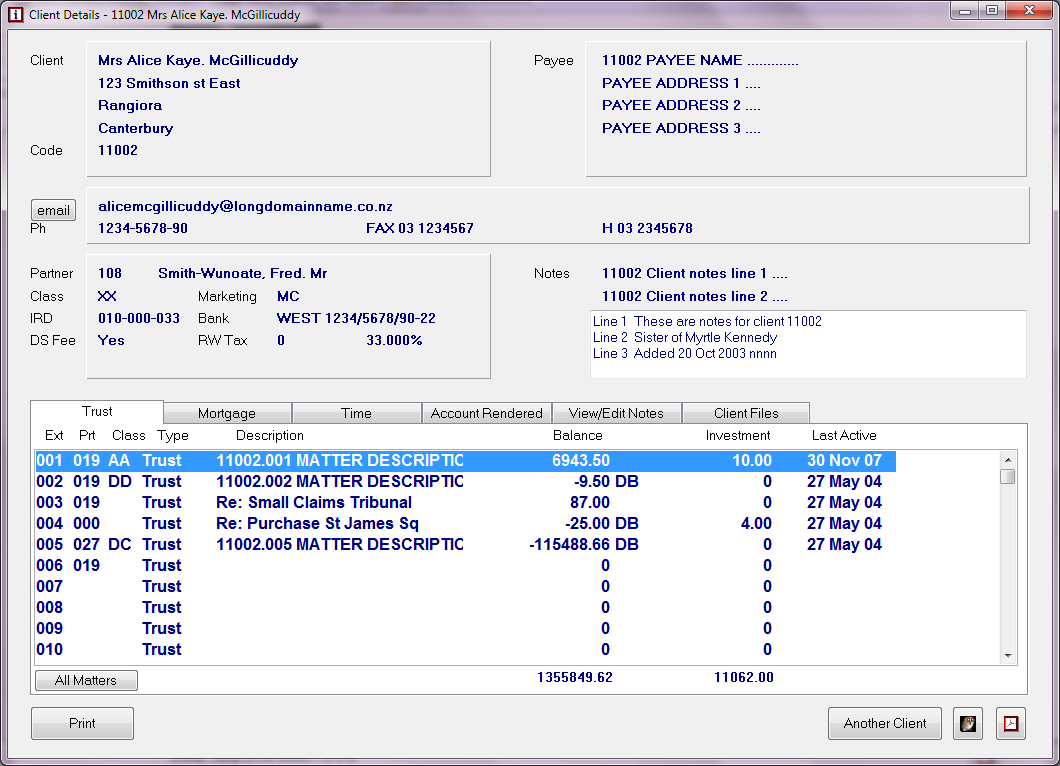The width and height of the screenshot is (1060, 766).
Task: Switch to the Mortgage tab
Action: 227,413
